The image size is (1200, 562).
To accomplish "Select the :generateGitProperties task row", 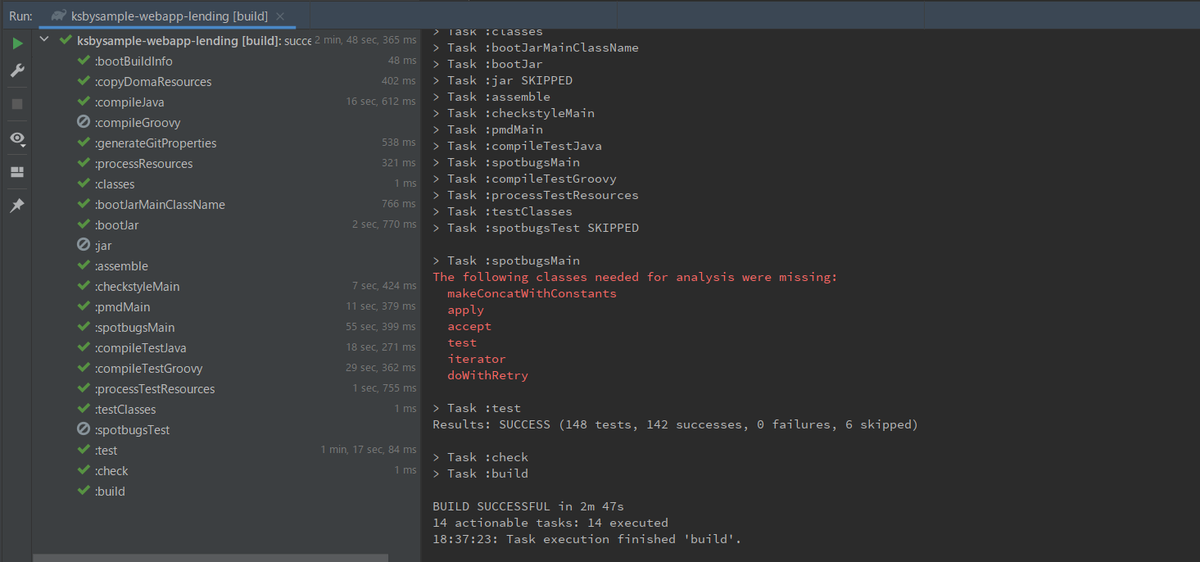I will pos(226,143).
